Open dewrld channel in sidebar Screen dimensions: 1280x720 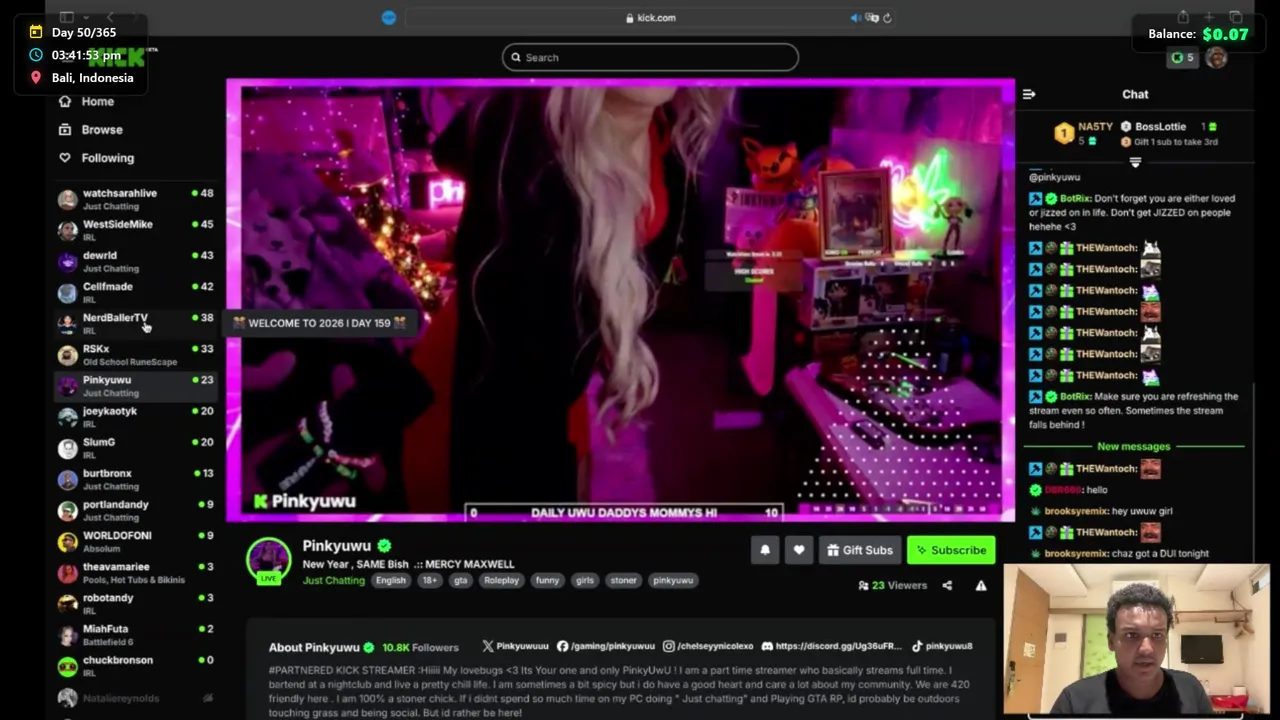point(135,261)
